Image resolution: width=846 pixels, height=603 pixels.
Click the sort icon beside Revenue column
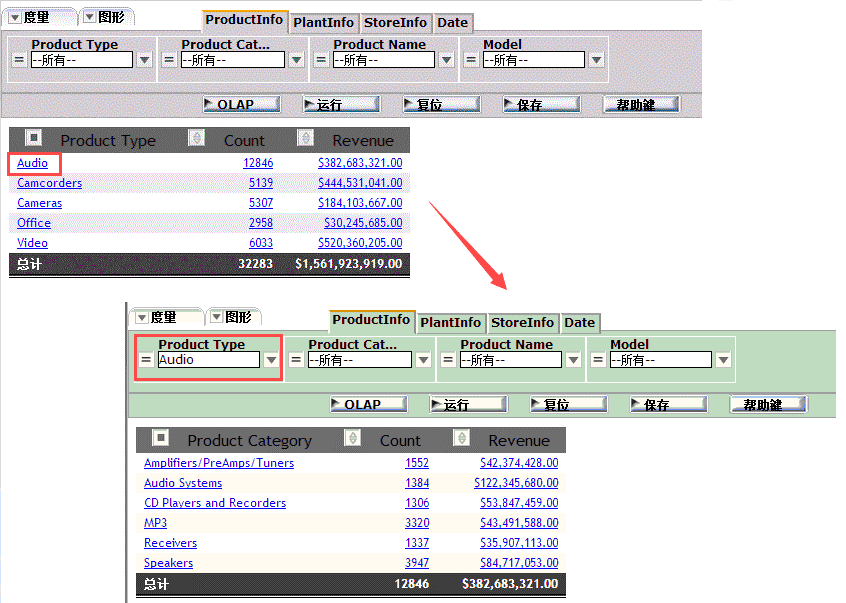coord(305,139)
